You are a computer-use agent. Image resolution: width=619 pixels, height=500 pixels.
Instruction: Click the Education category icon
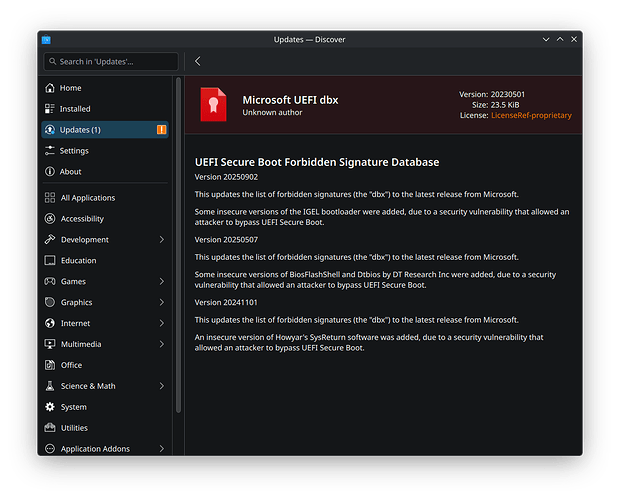(x=50, y=261)
